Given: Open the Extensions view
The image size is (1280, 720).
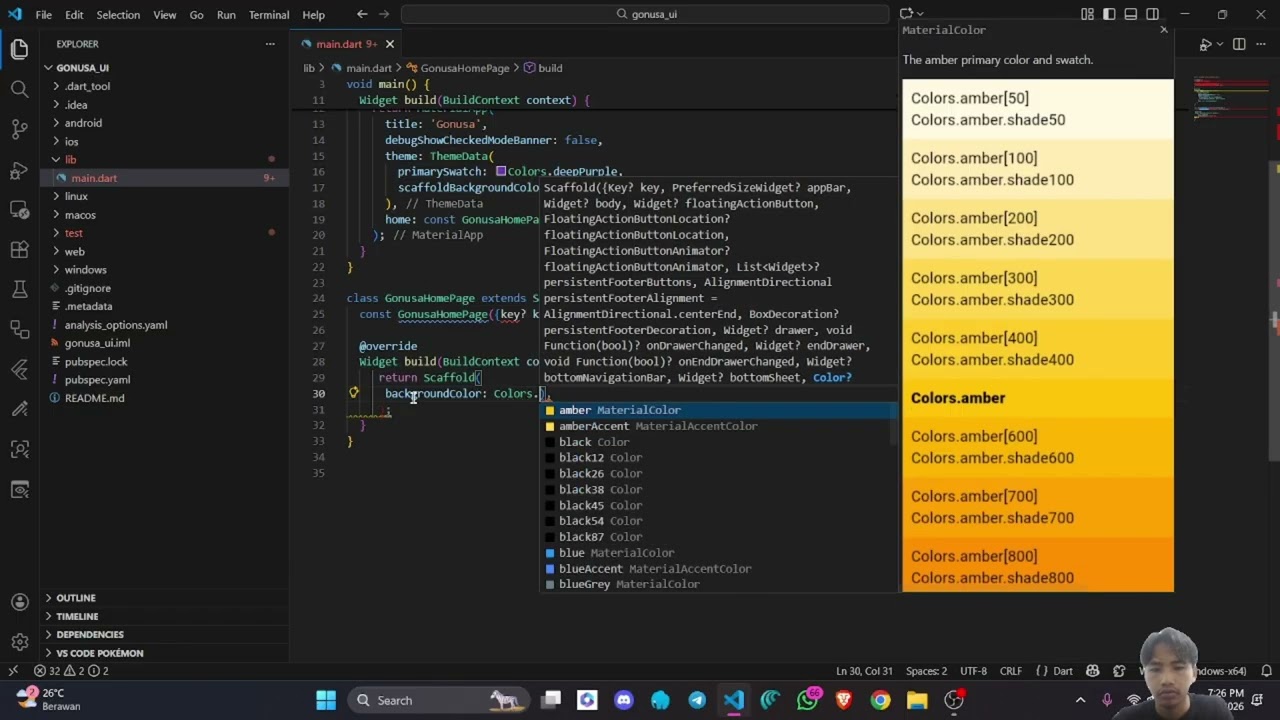Looking at the screenshot, I should coord(19,249).
